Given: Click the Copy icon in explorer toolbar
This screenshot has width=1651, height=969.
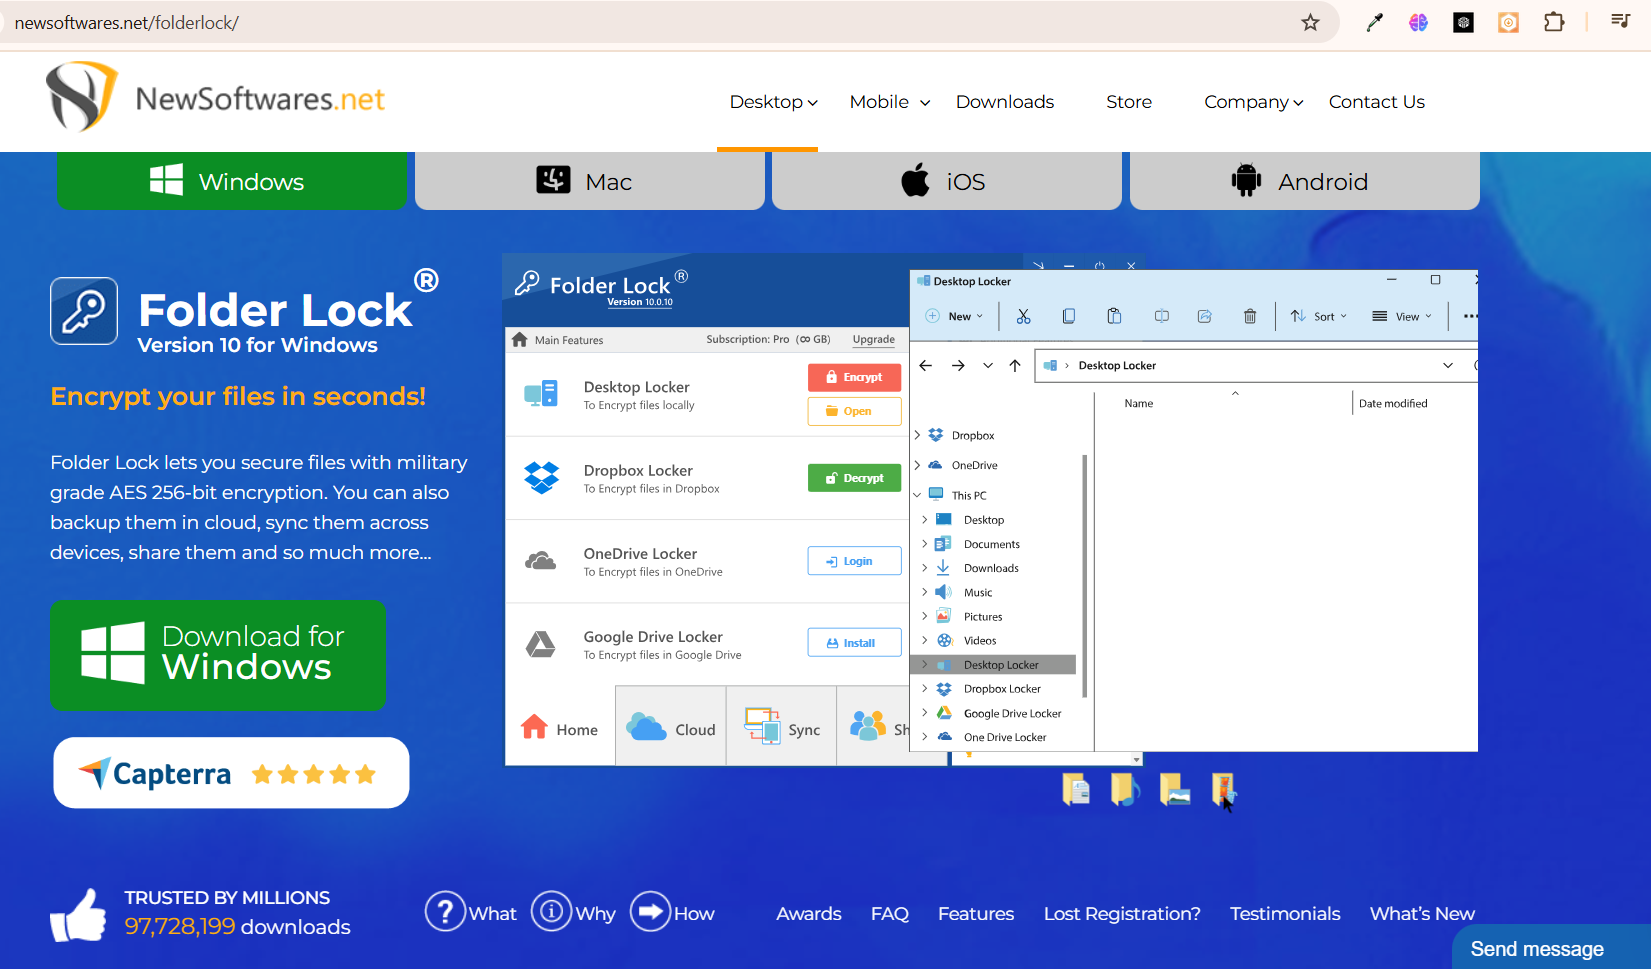Looking at the screenshot, I should click(1068, 316).
